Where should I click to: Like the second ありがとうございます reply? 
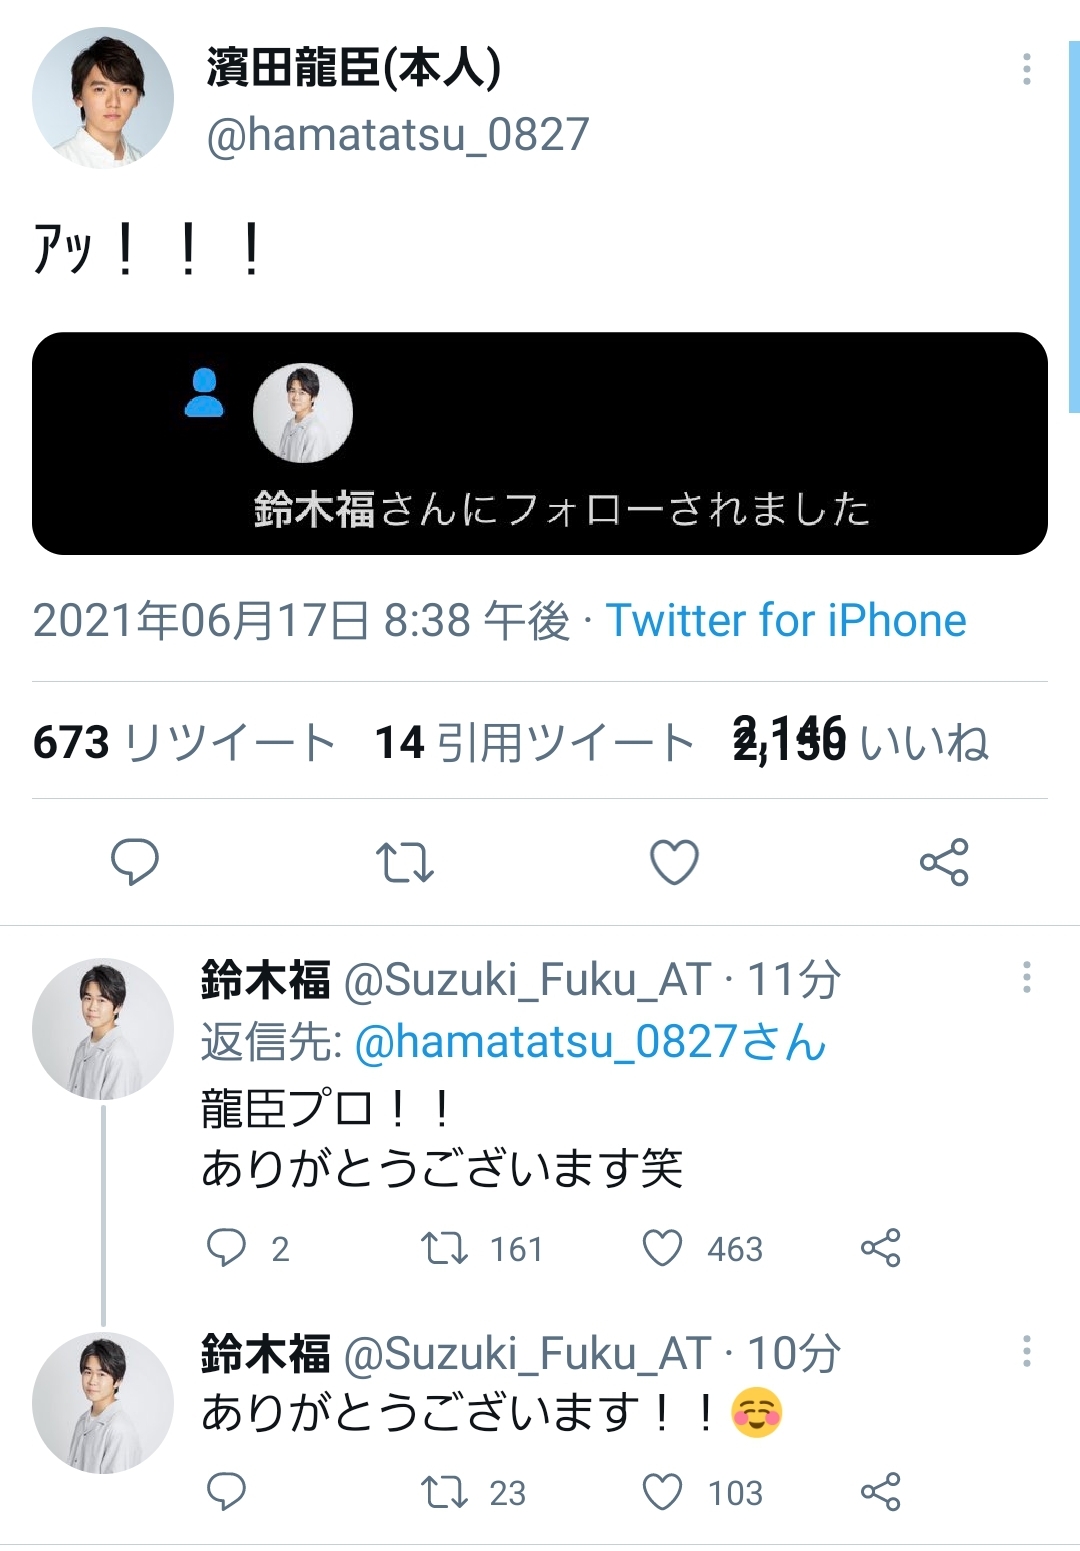pos(663,1492)
